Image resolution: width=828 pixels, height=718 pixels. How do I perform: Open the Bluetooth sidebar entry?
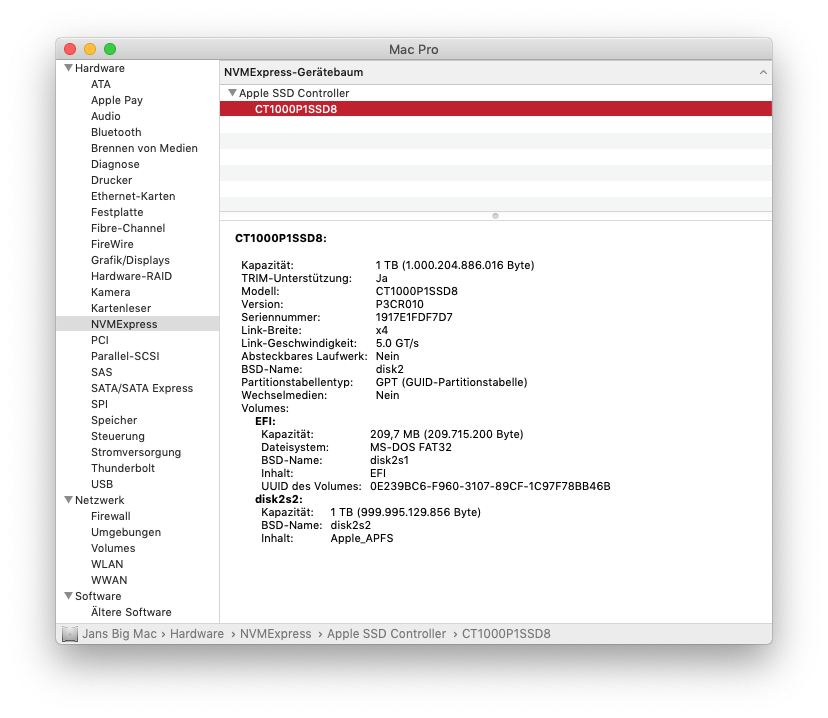(116, 132)
